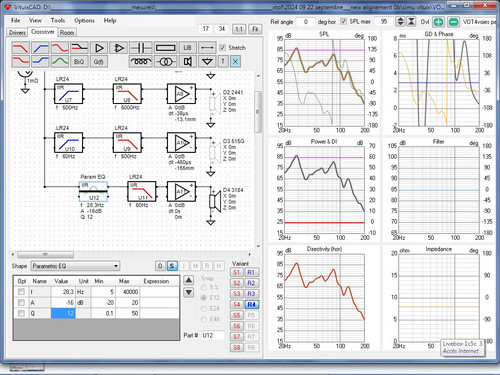Add the gain amplifier double-triangle component
The height and width of the screenshot is (375, 500).
tap(119, 48)
